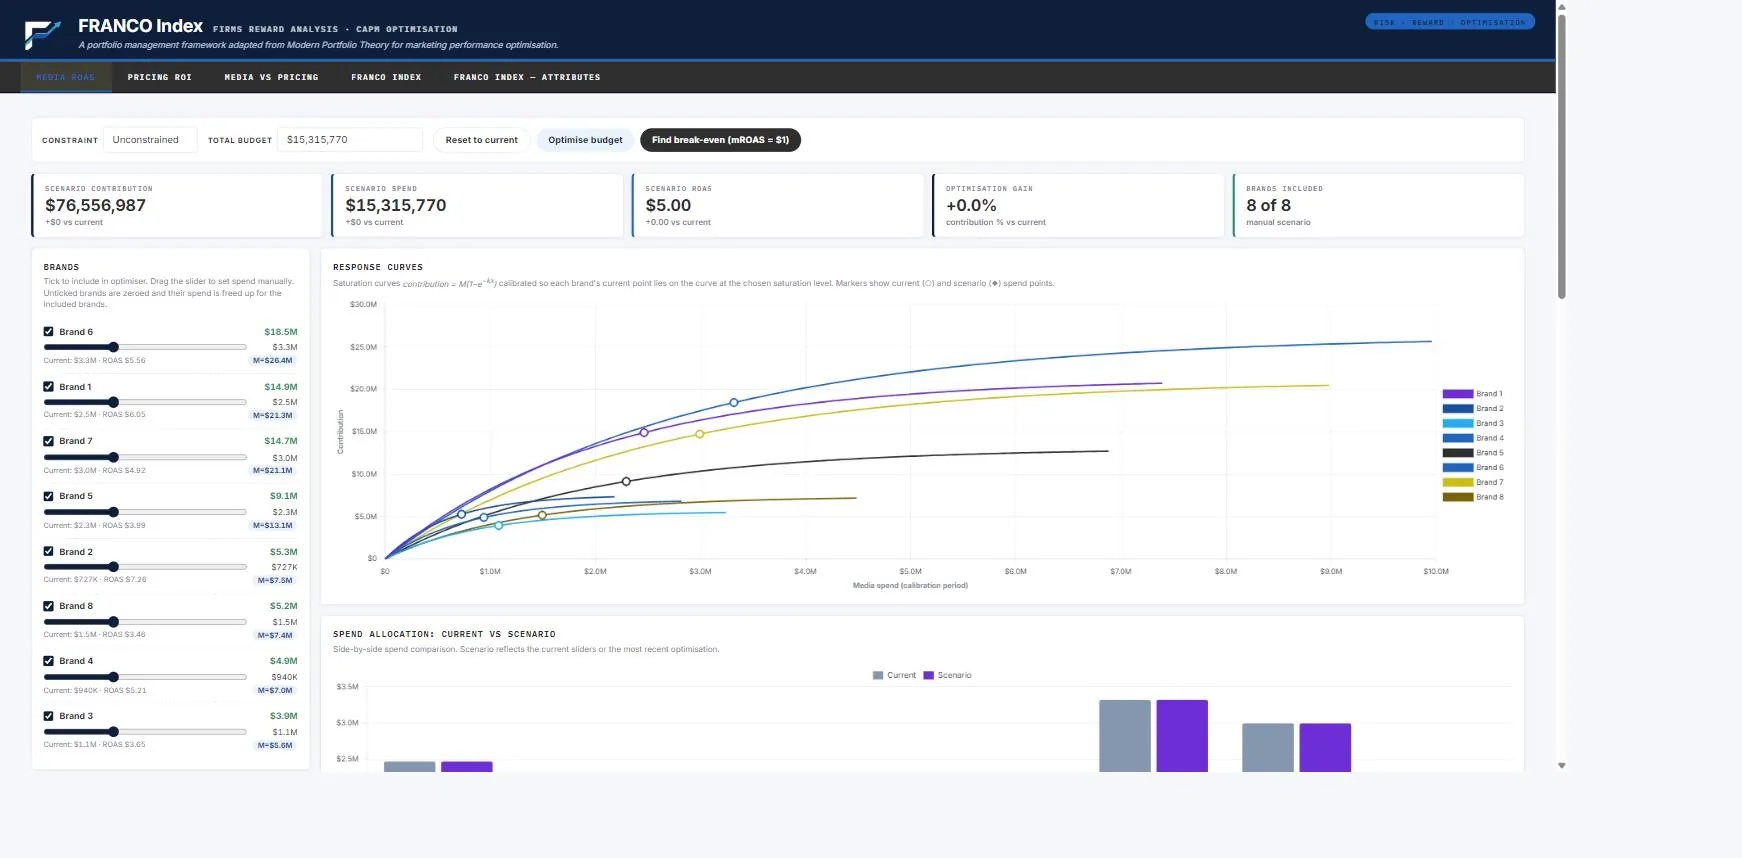Image resolution: width=1742 pixels, height=858 pixels.
Task: Click Optimise budget button
Action: (x=585, y=140)
